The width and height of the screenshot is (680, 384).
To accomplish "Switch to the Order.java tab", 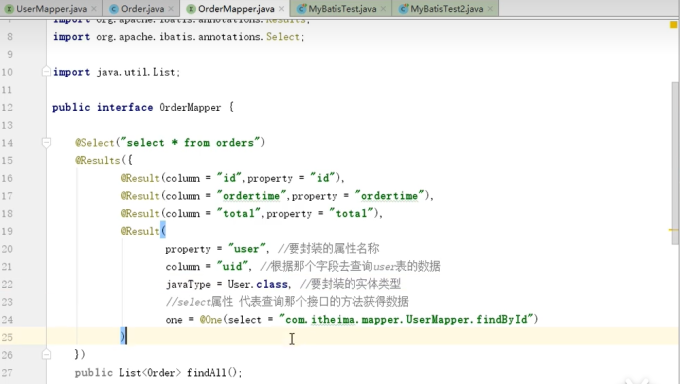I will tap(142, 8).
